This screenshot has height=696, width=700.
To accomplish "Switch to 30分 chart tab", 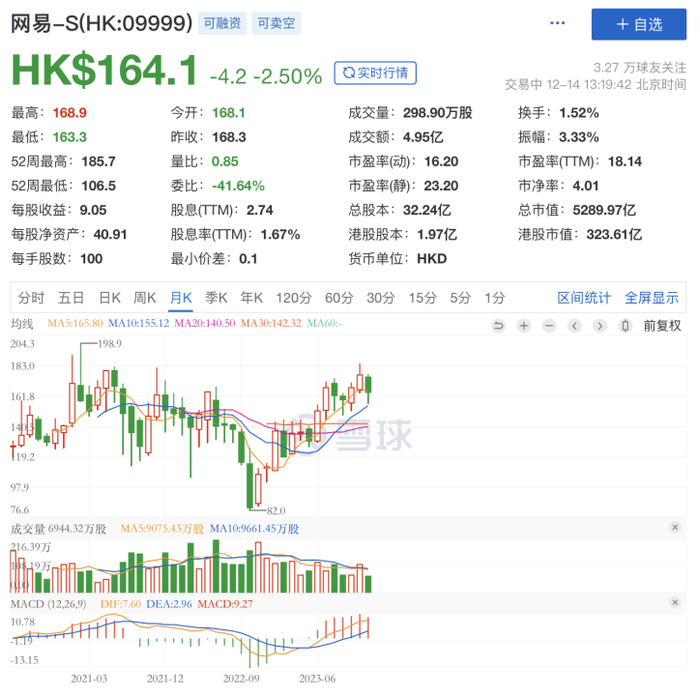I will point(381,297).
